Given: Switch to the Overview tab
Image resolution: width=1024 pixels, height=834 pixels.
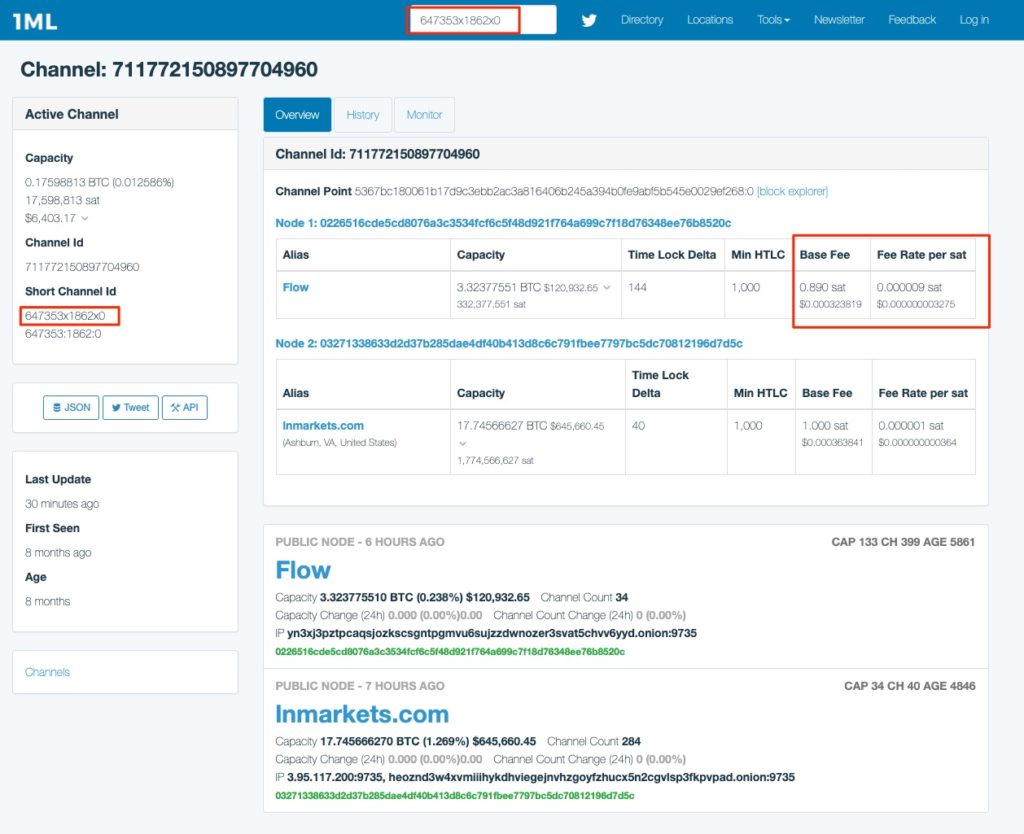Looking at the screenshot, I should pyautogui.click(x=297, y=115).
